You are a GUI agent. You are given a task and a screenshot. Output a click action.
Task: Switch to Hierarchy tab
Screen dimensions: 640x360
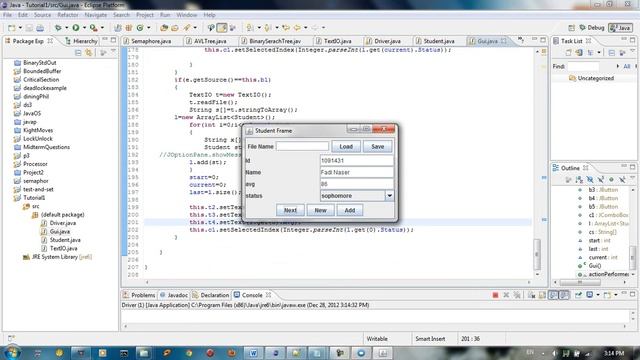coord(81,41)
